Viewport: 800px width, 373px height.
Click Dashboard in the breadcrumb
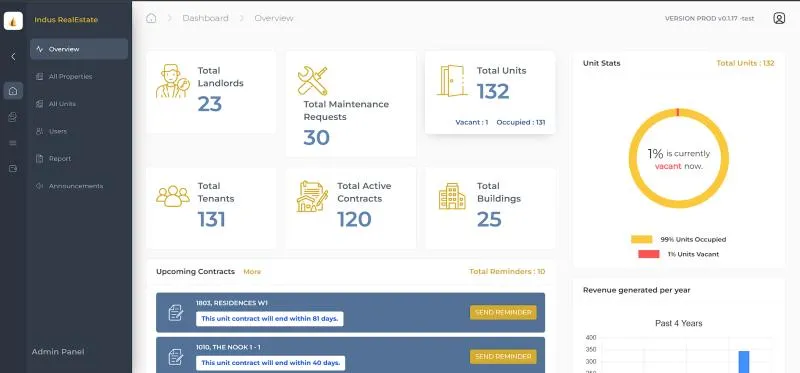[206, 18]
